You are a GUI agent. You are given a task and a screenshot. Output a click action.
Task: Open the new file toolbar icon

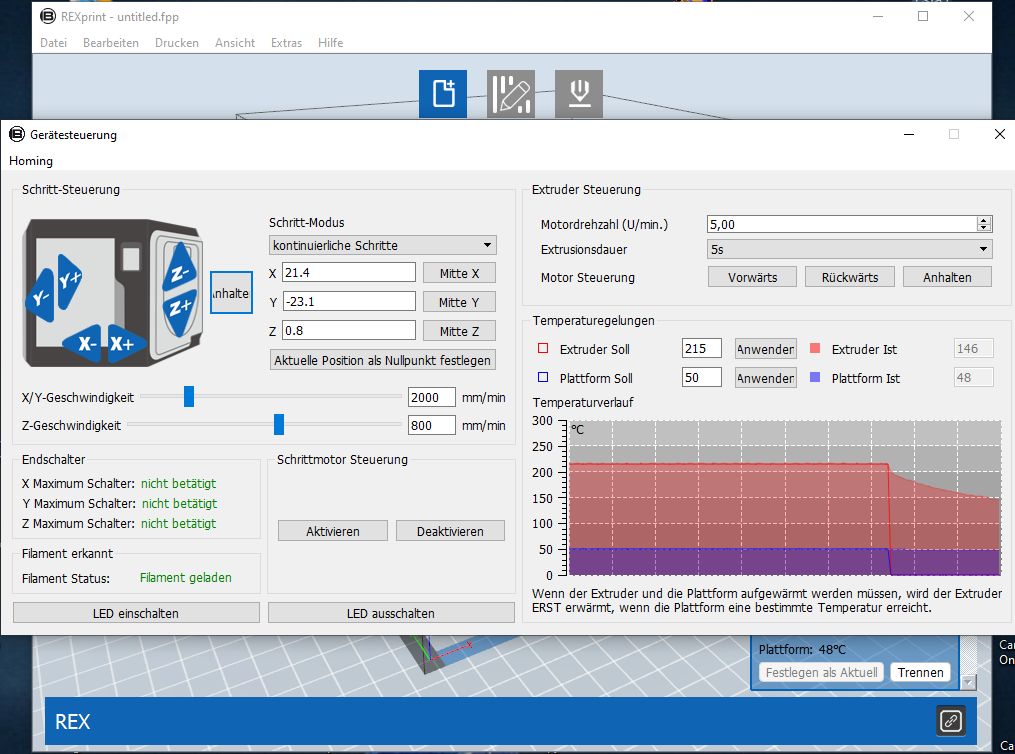click(x=442, y=93)
